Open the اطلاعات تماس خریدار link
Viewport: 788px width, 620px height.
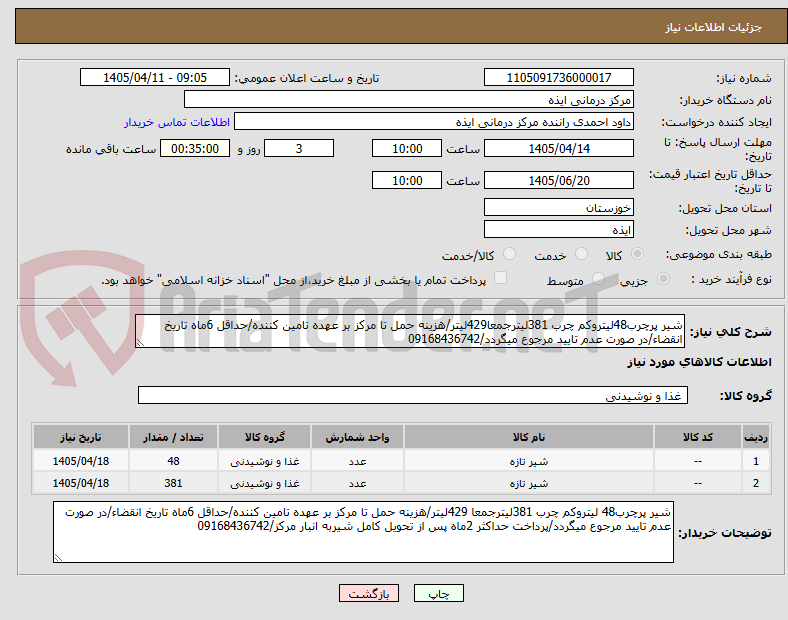point(177,122)
